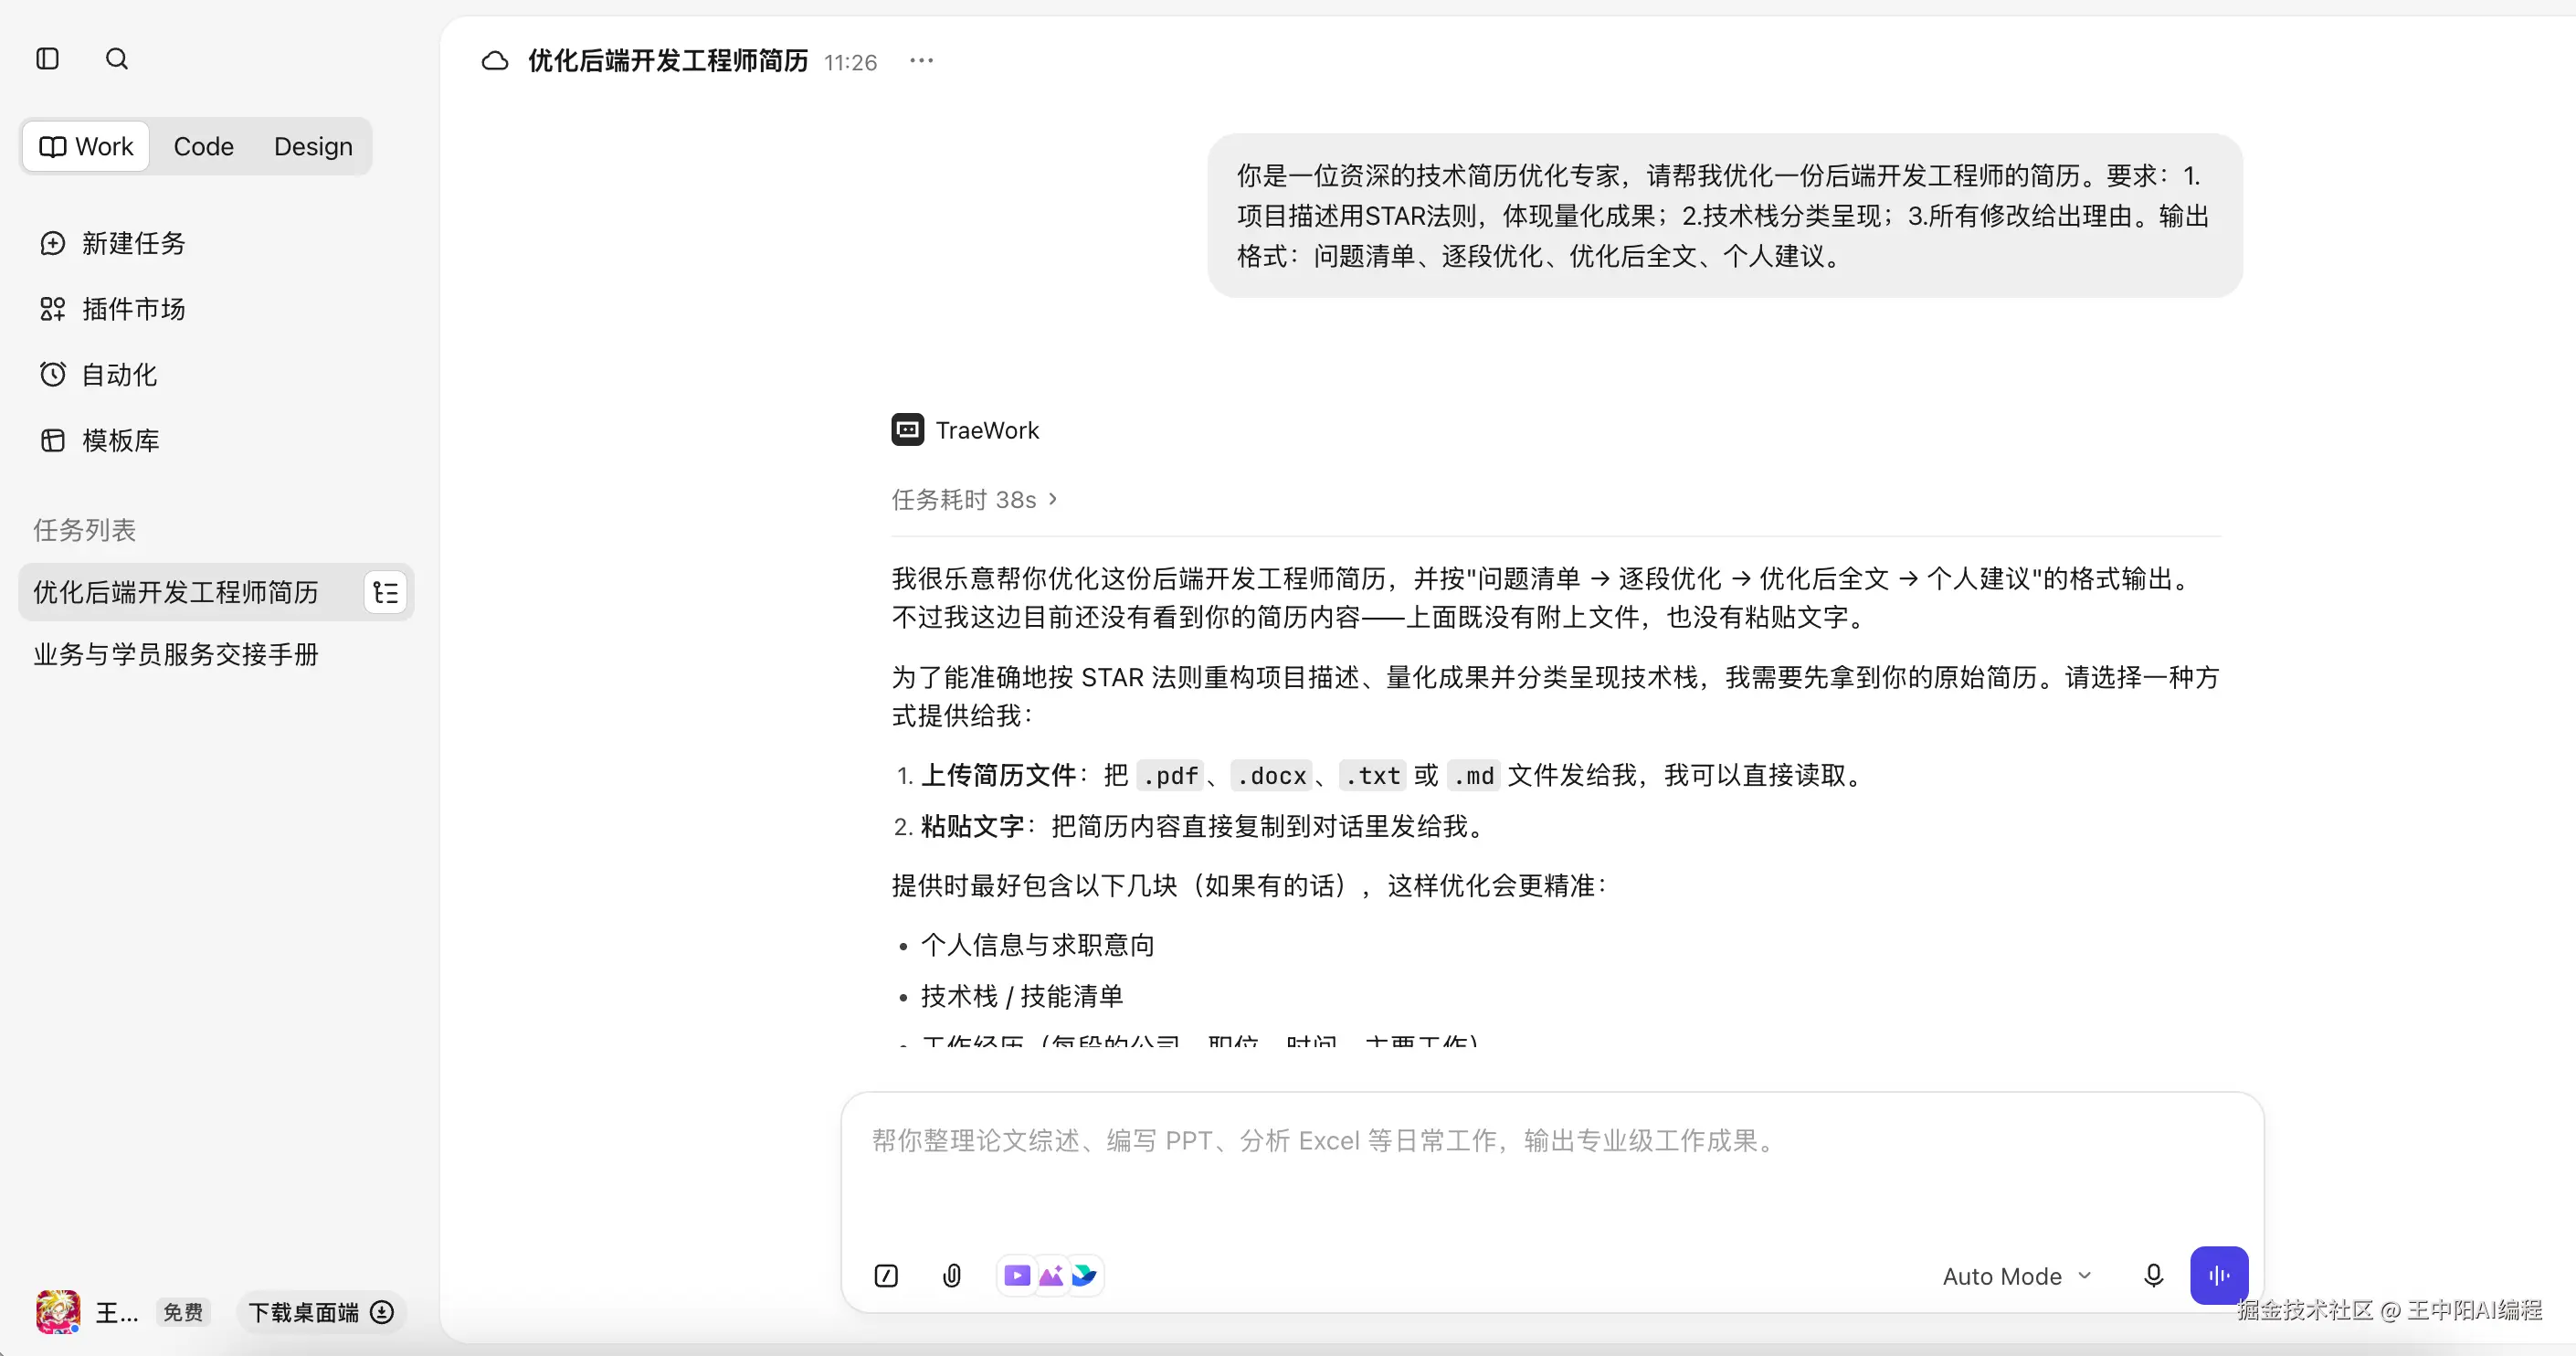2576x1356 pixels.
Task: Click the 下载桌面端 button
Action: [320, 1312]
